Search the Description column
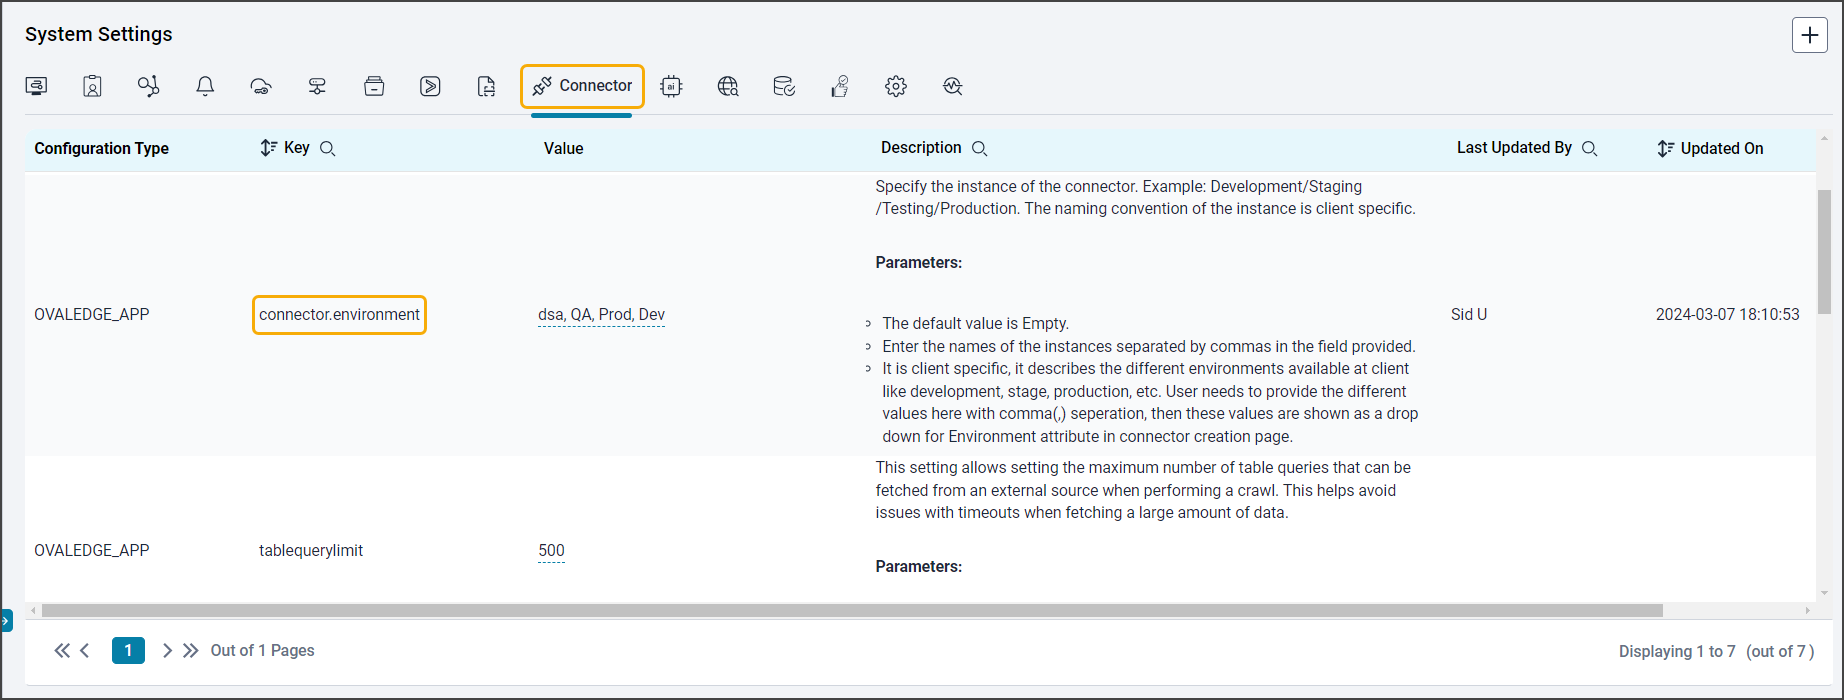Screen dimensions: 1844x700 pyautogui.click(x=980, y=148)
